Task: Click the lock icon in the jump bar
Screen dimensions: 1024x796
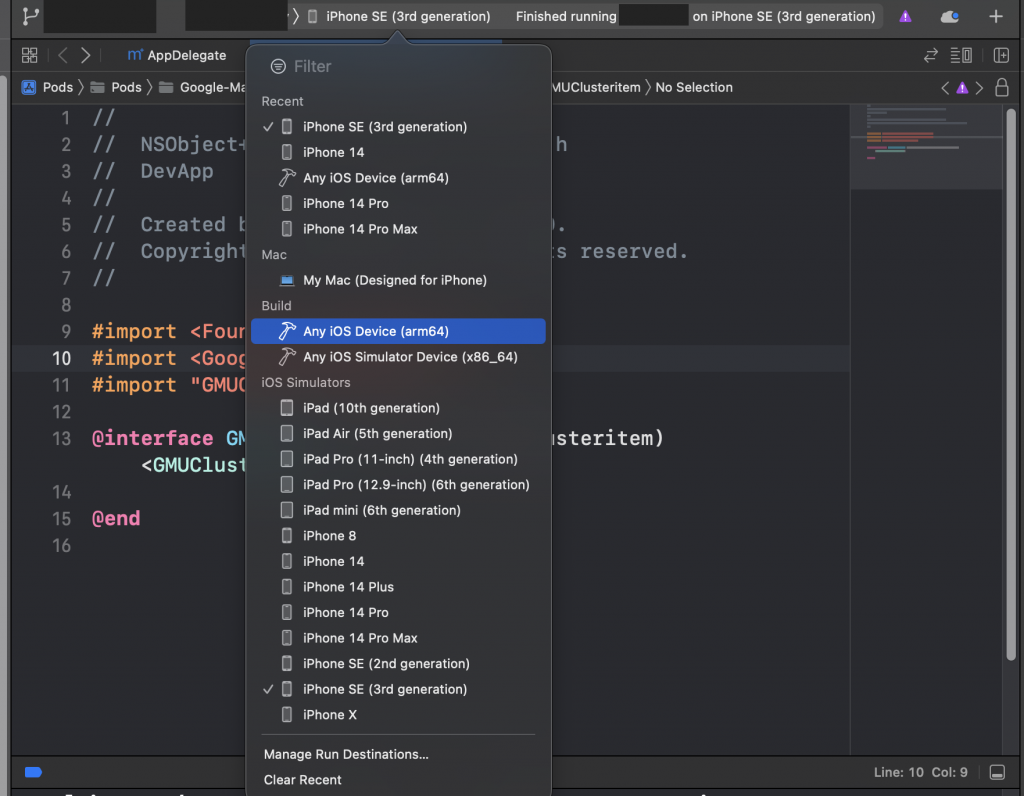Action: [x=1001, y=88]
